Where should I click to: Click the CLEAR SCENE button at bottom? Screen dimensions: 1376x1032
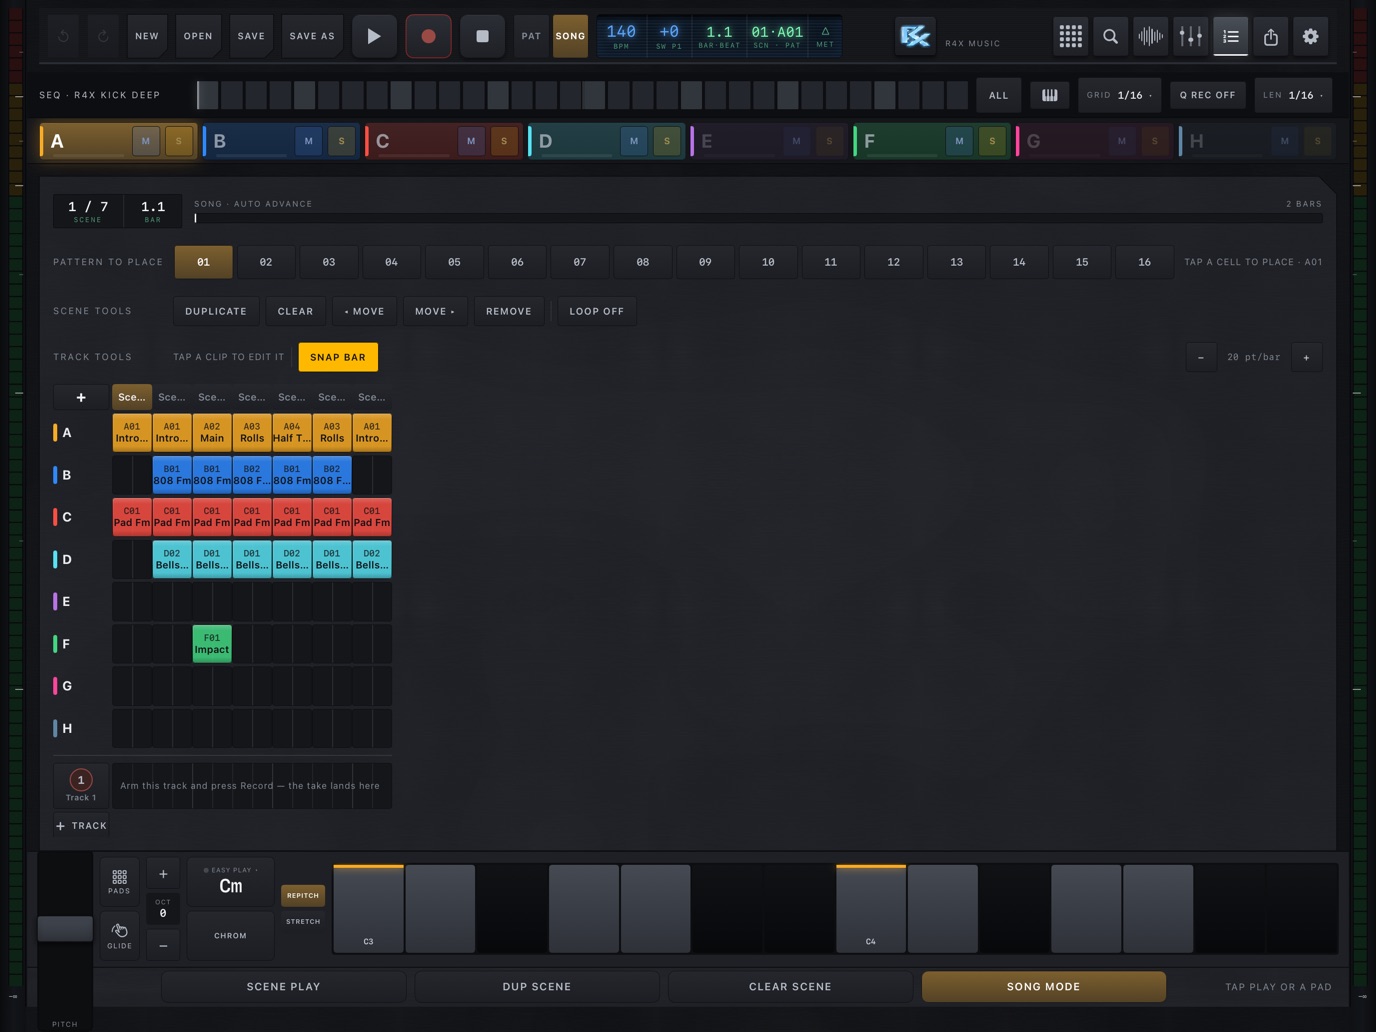tap(790, 986)
